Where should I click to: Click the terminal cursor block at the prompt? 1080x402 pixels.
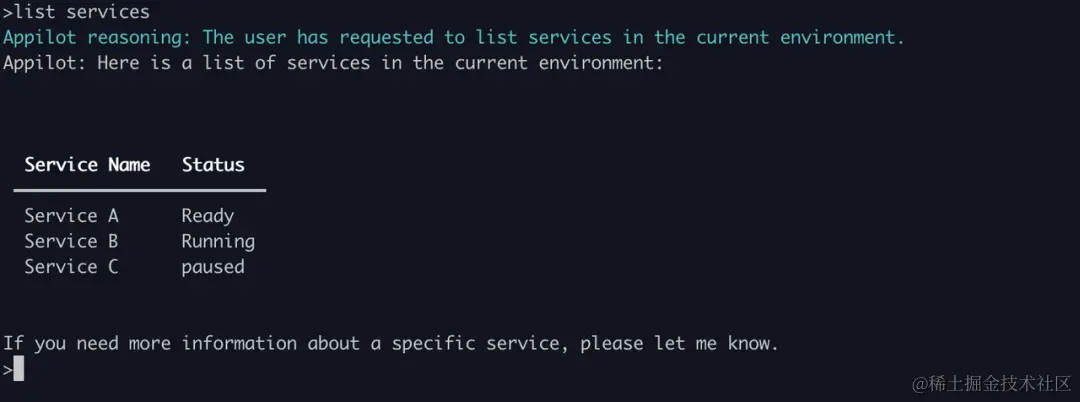coord(19,370)
